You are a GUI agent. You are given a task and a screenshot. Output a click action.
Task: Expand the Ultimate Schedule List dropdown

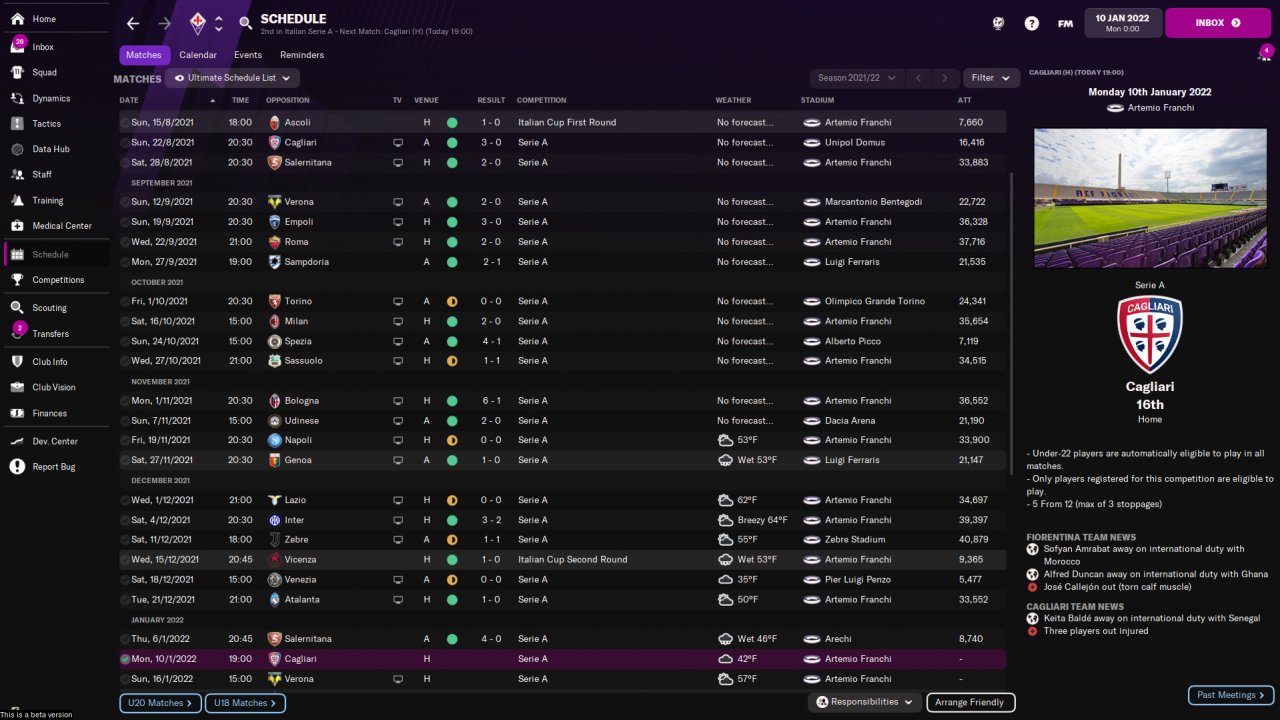click(232, 78)
